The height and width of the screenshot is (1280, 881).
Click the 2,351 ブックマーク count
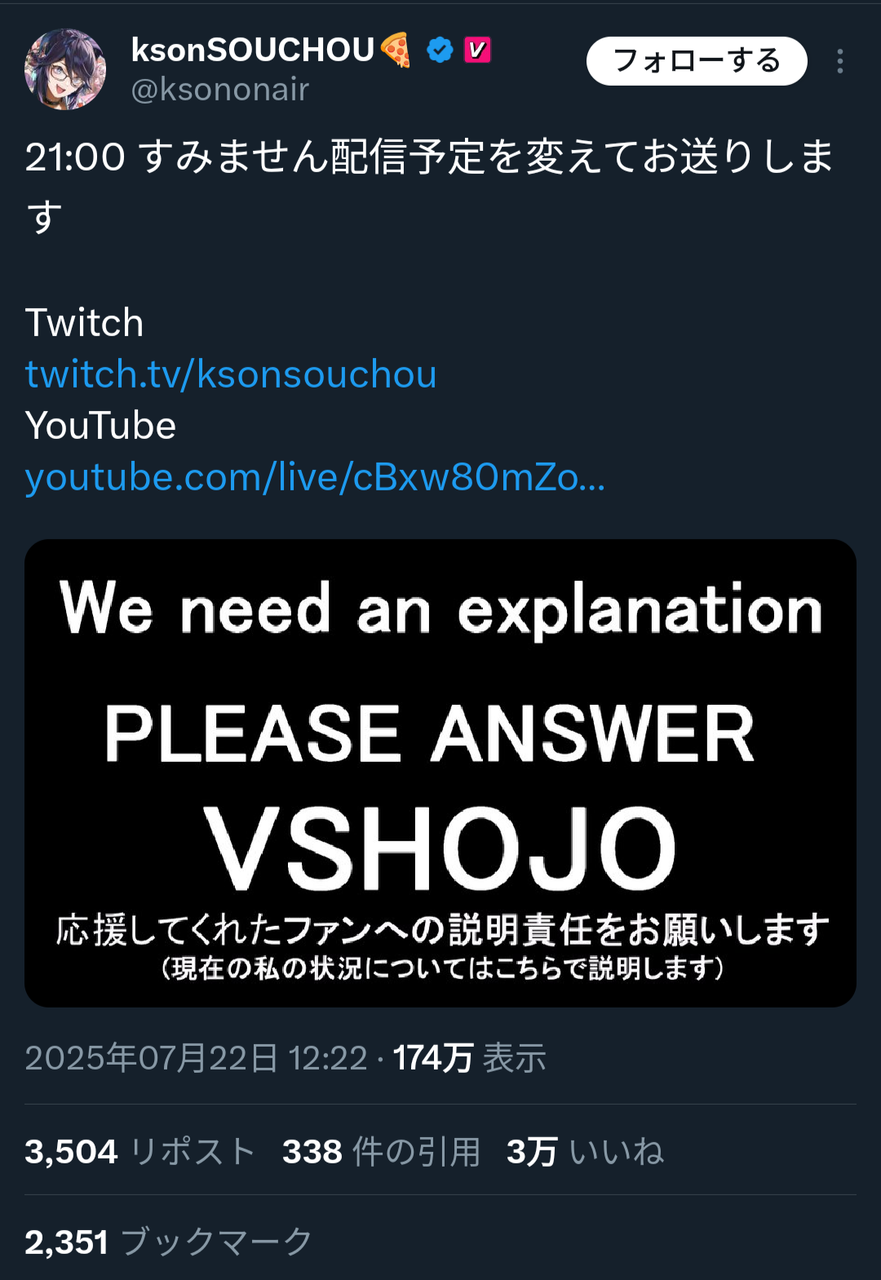point(169,1242)
